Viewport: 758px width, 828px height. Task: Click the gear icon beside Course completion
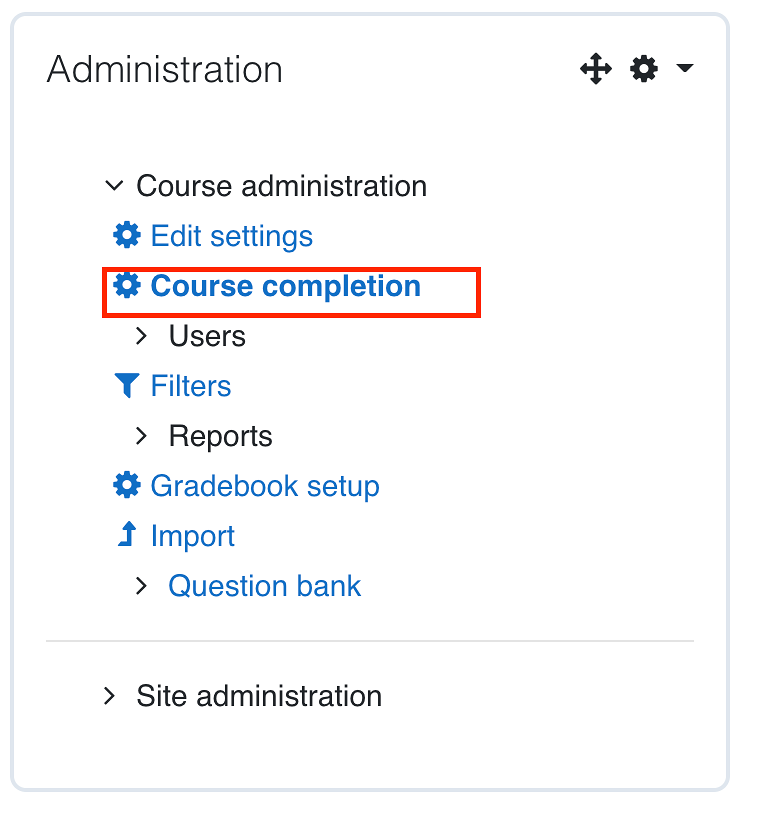click(127, 285)
